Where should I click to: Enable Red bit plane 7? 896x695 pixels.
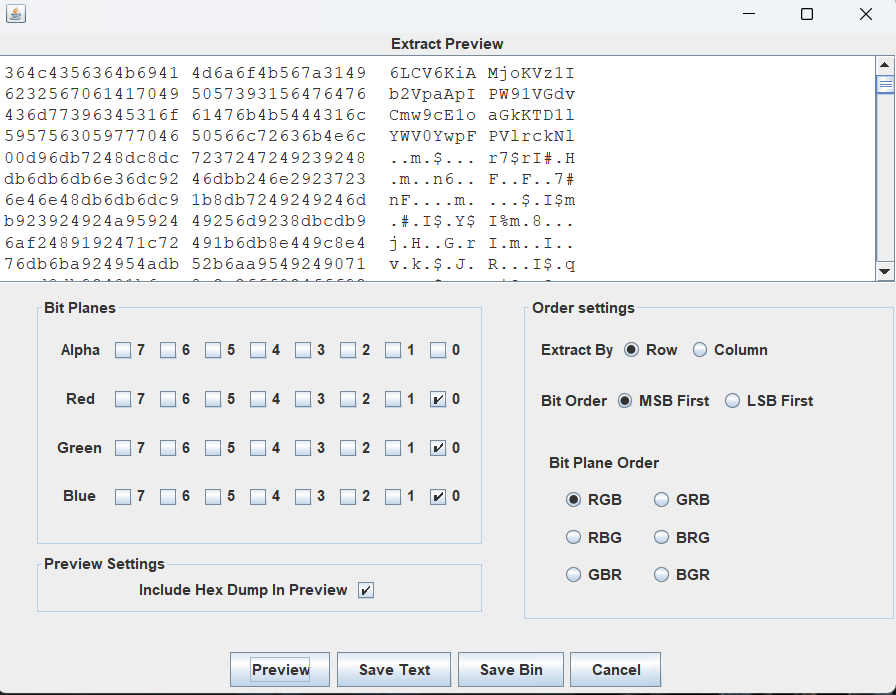pos(123,399)
